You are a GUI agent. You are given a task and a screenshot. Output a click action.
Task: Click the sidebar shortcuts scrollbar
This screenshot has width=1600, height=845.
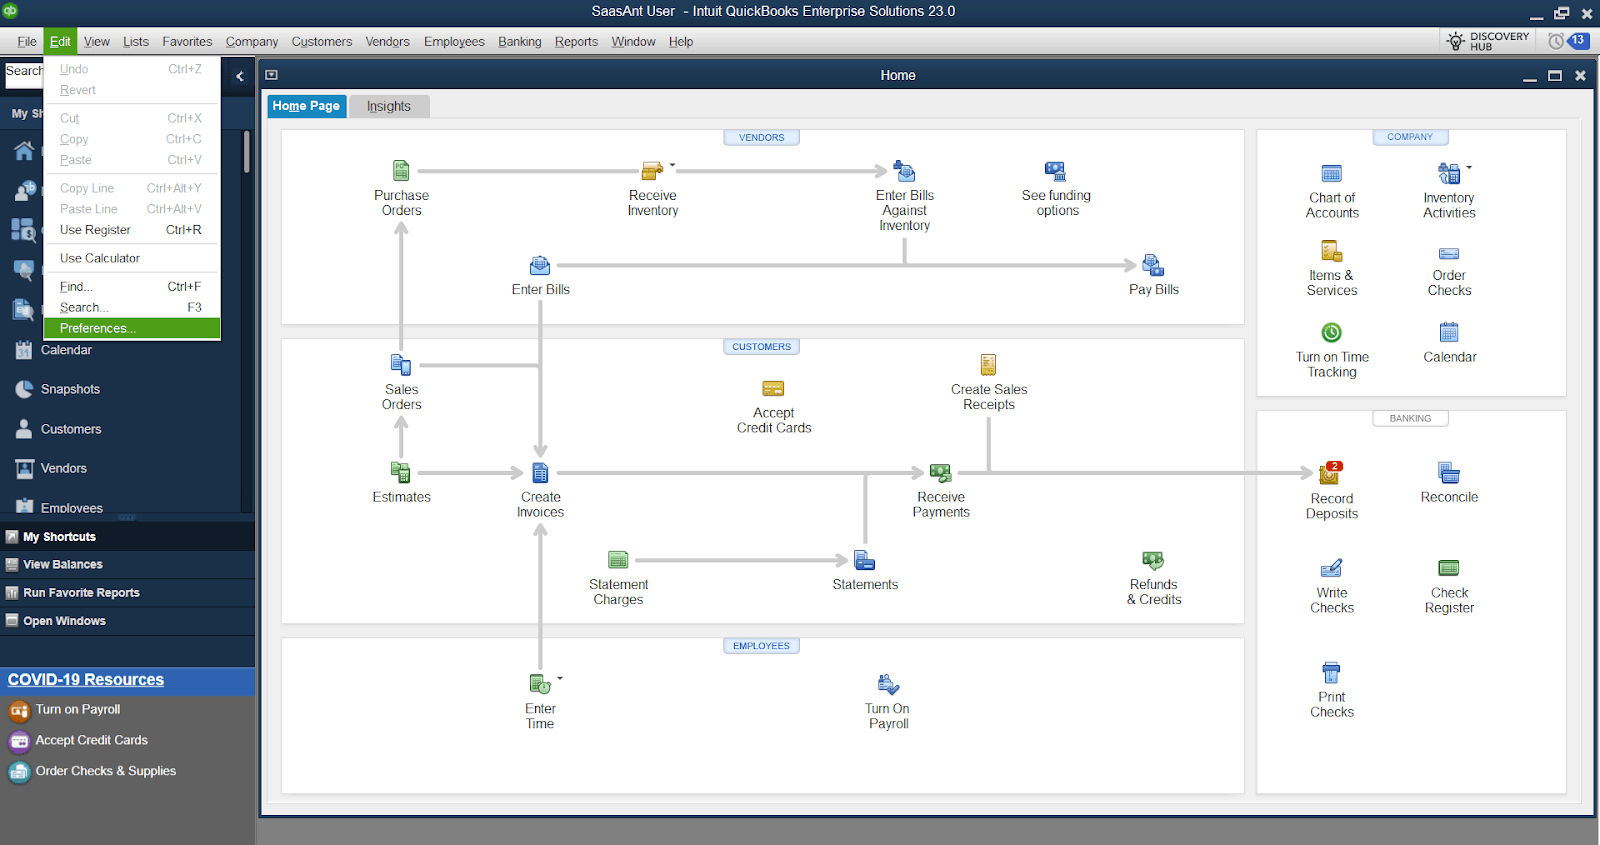click(247, 152)
